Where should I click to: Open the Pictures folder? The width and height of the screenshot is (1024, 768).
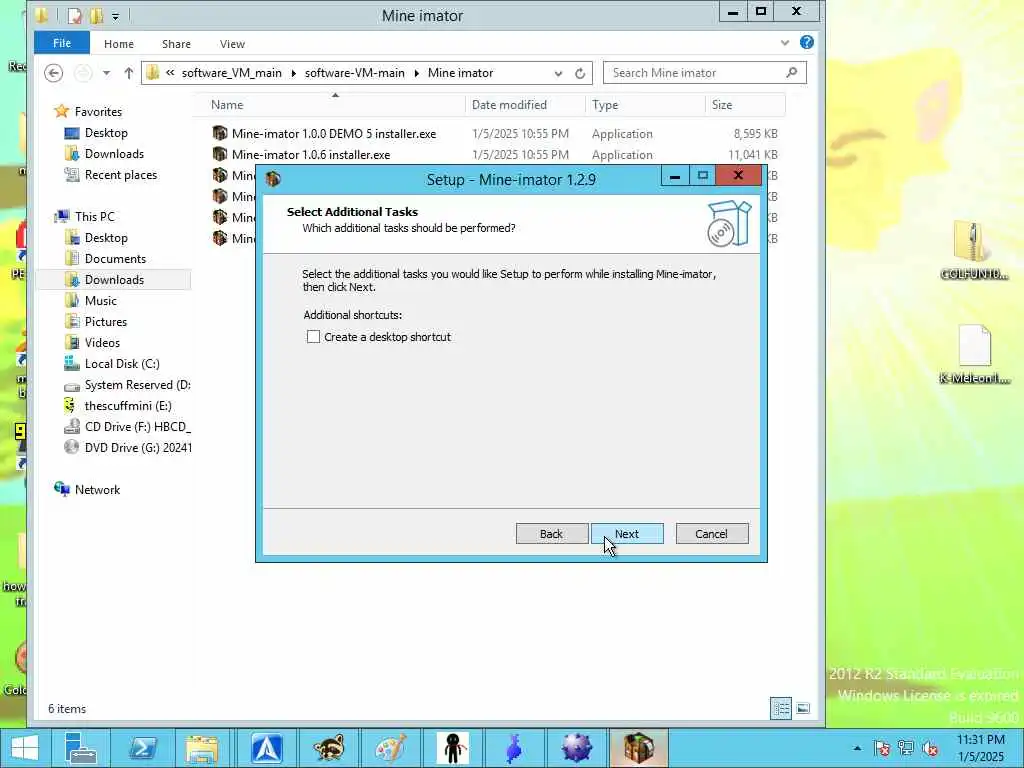[106, 321]
